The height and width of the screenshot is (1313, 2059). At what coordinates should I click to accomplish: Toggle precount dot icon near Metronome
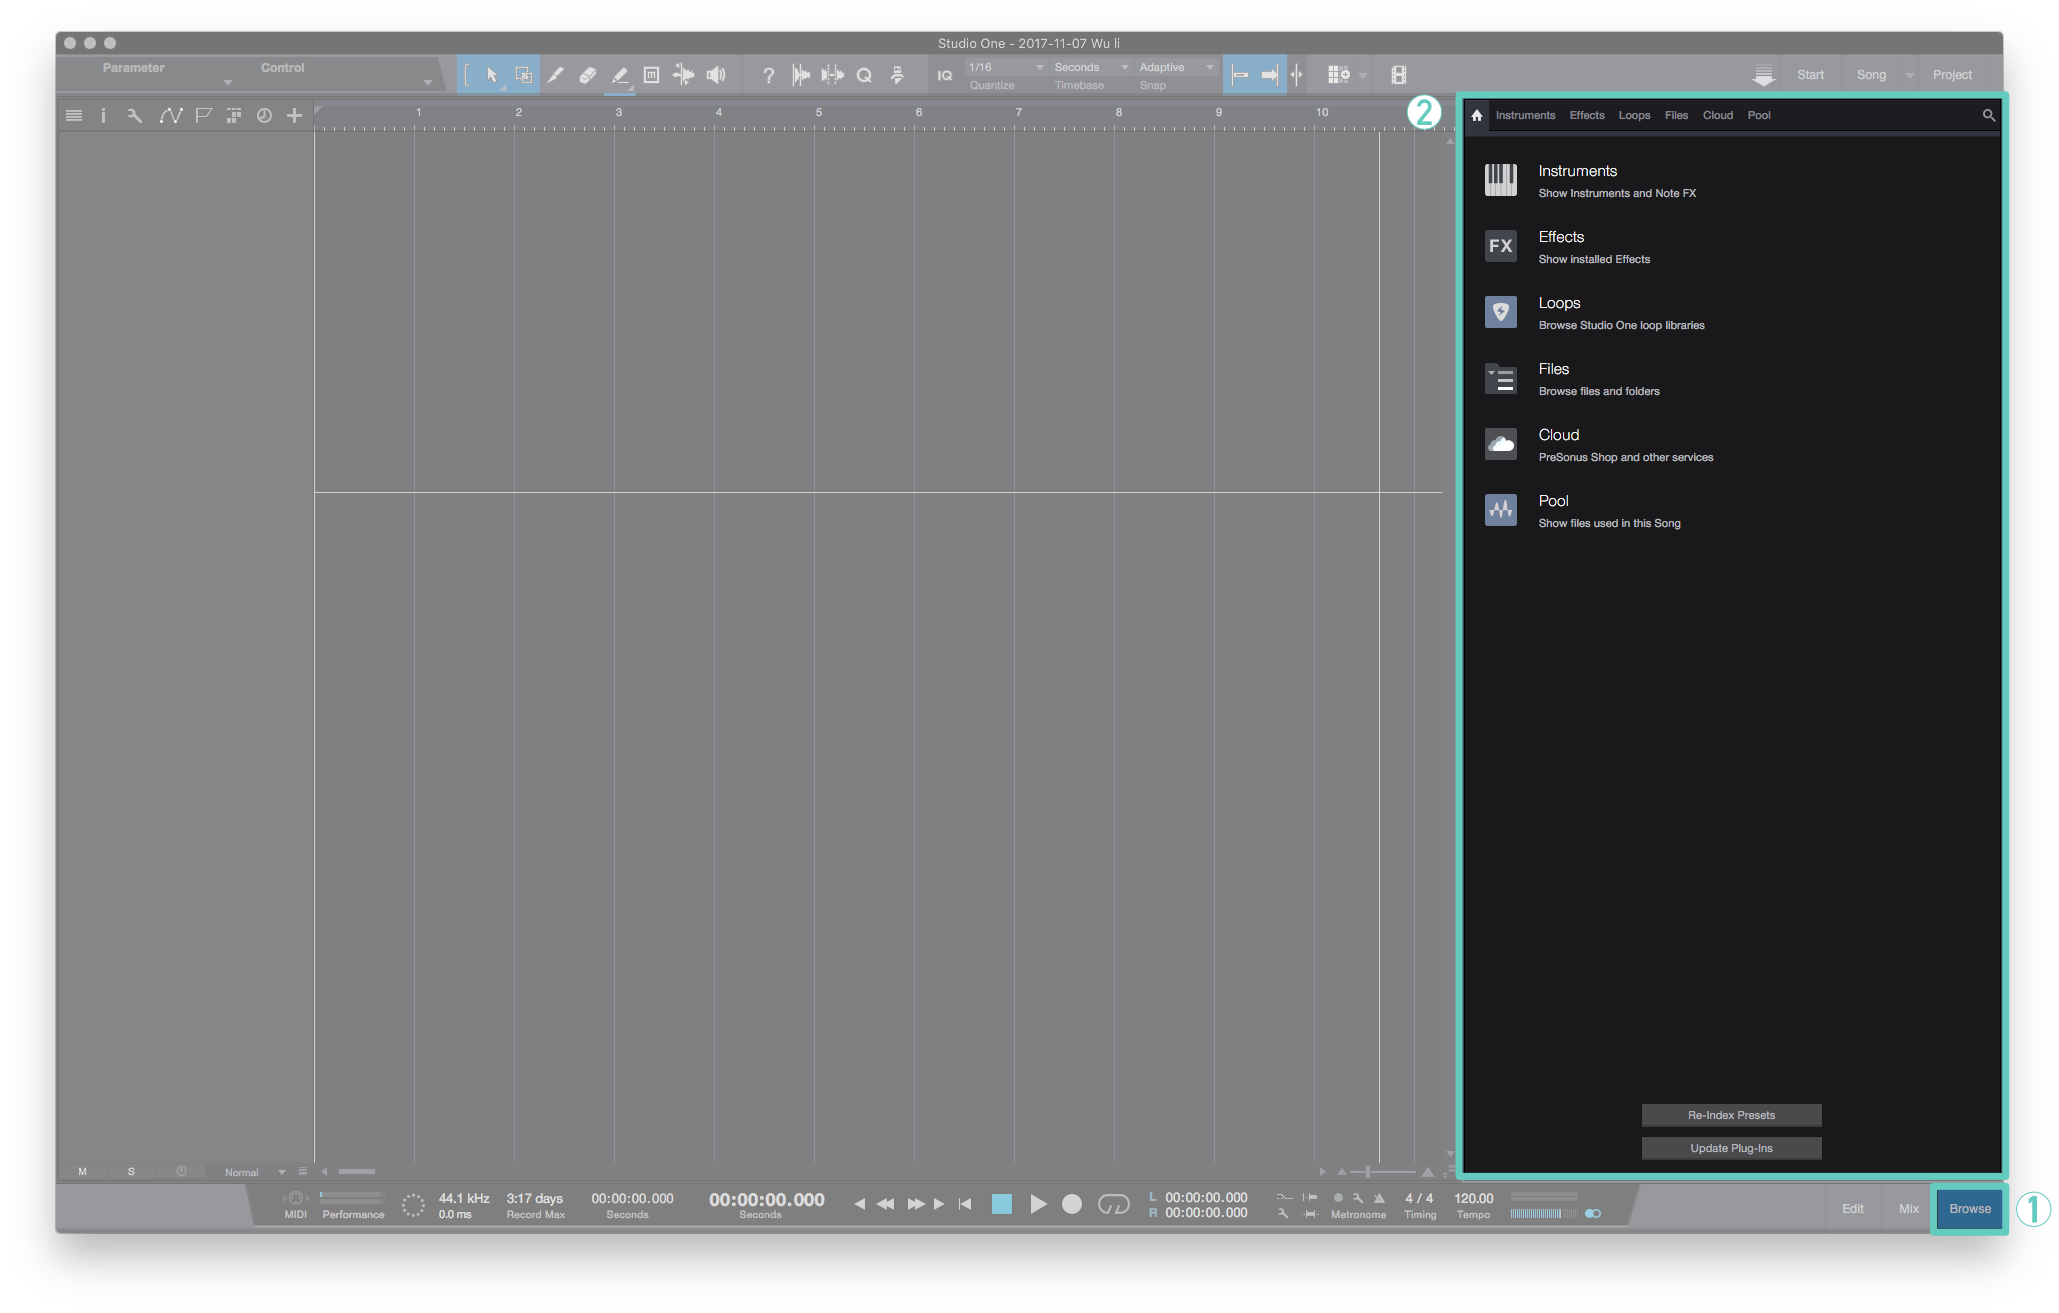click(1338, 1198)
